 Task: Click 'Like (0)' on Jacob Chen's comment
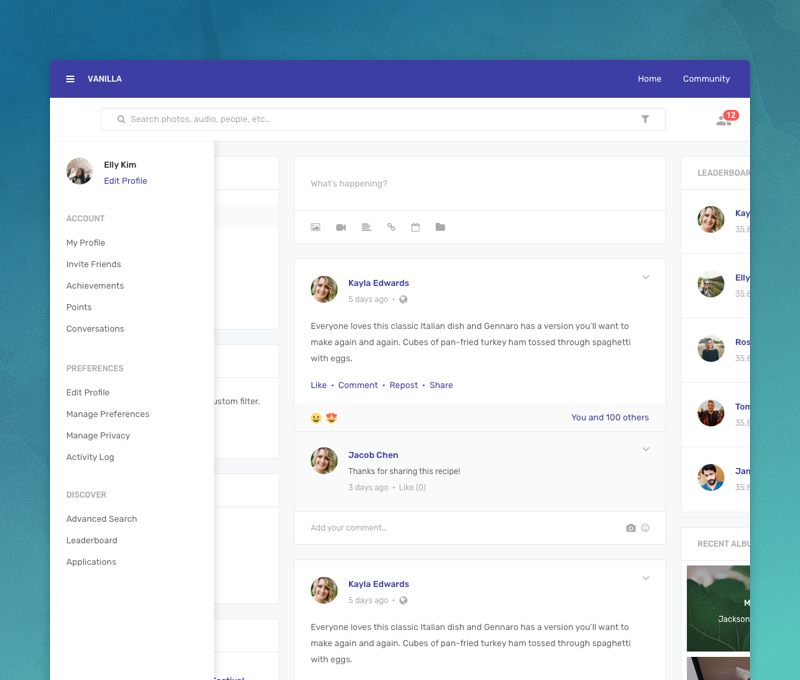pos(412,488)
